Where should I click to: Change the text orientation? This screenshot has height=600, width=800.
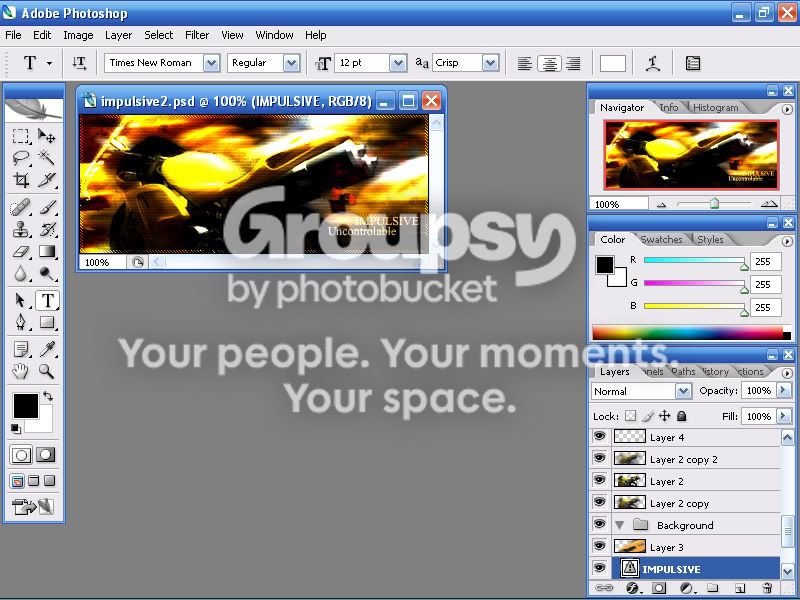(x=79, y=63)
